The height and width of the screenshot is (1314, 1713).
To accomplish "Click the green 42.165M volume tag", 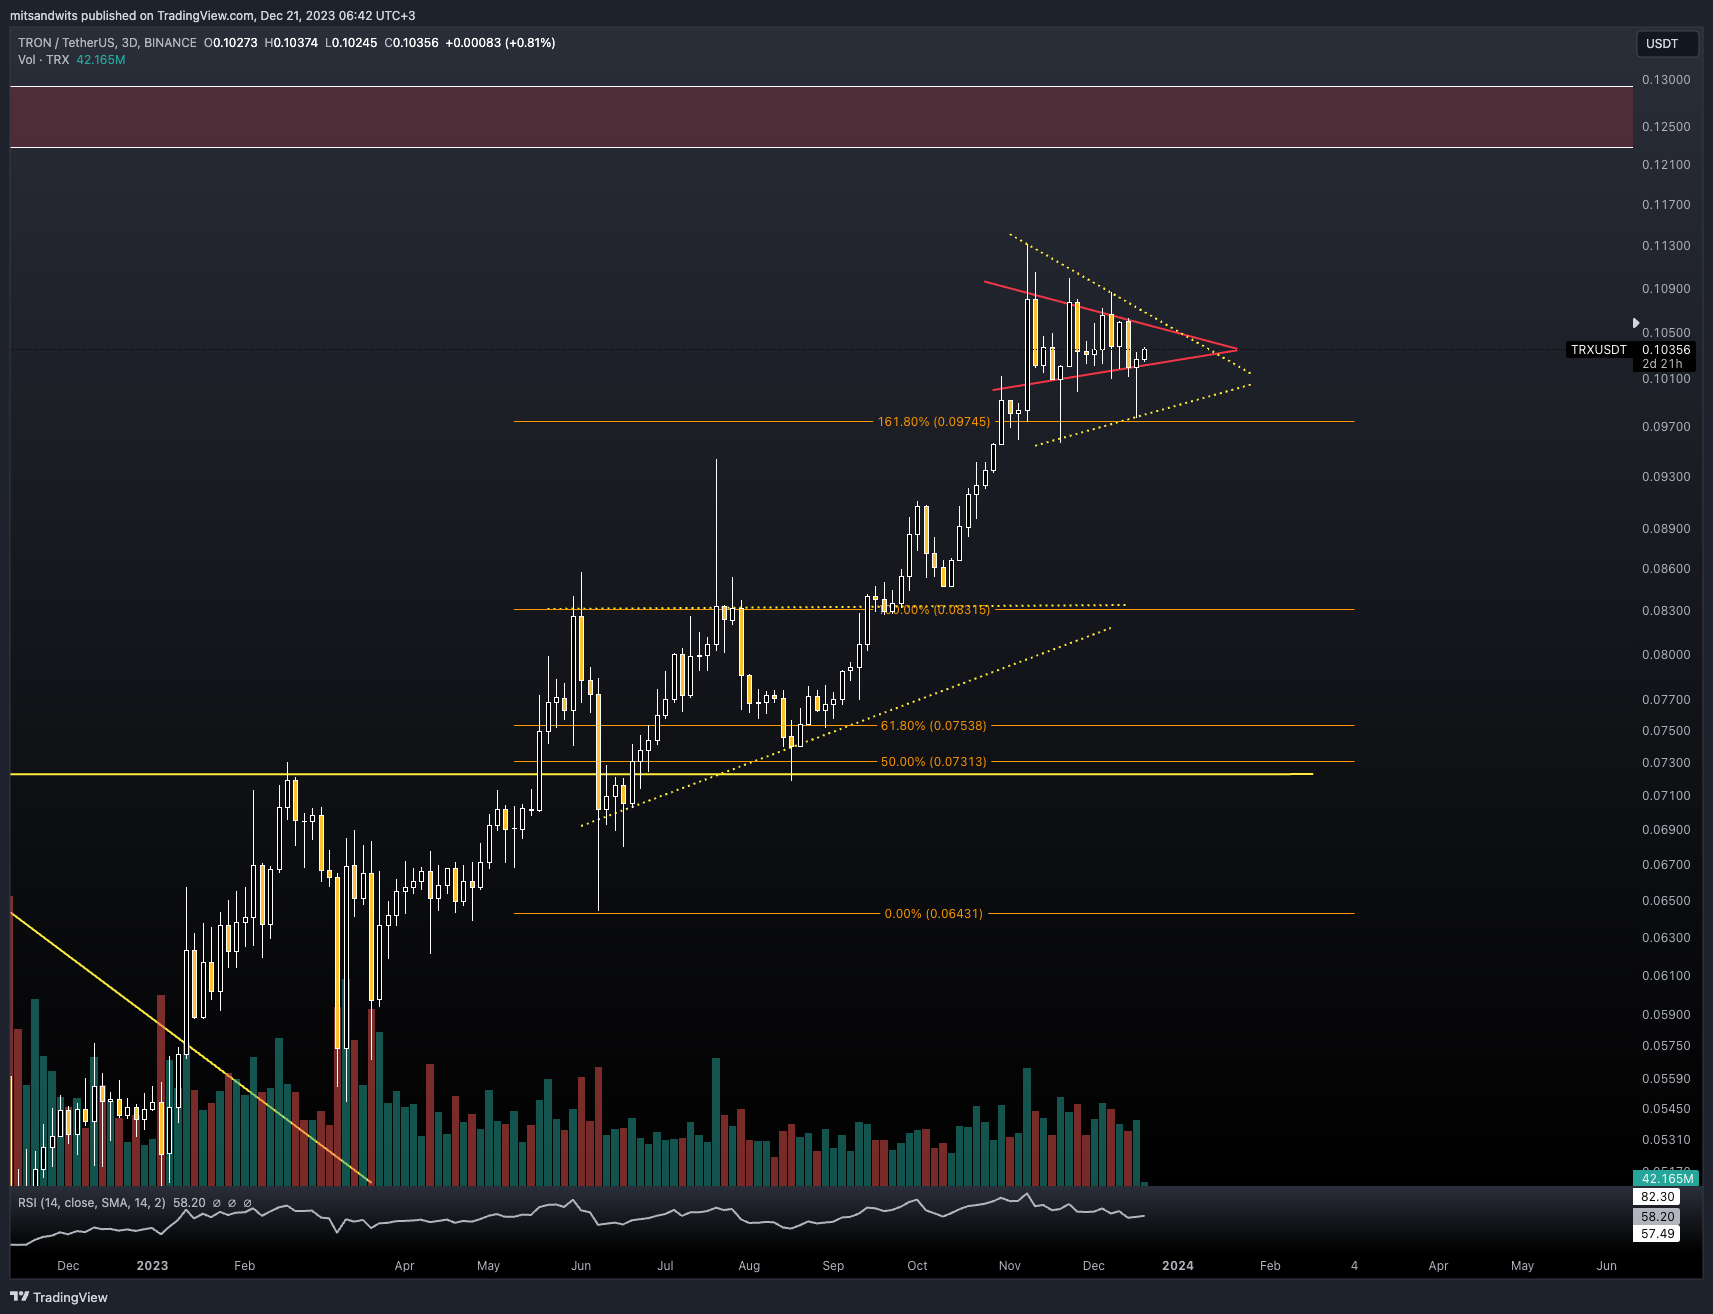I will [x=1666, y=1179].
